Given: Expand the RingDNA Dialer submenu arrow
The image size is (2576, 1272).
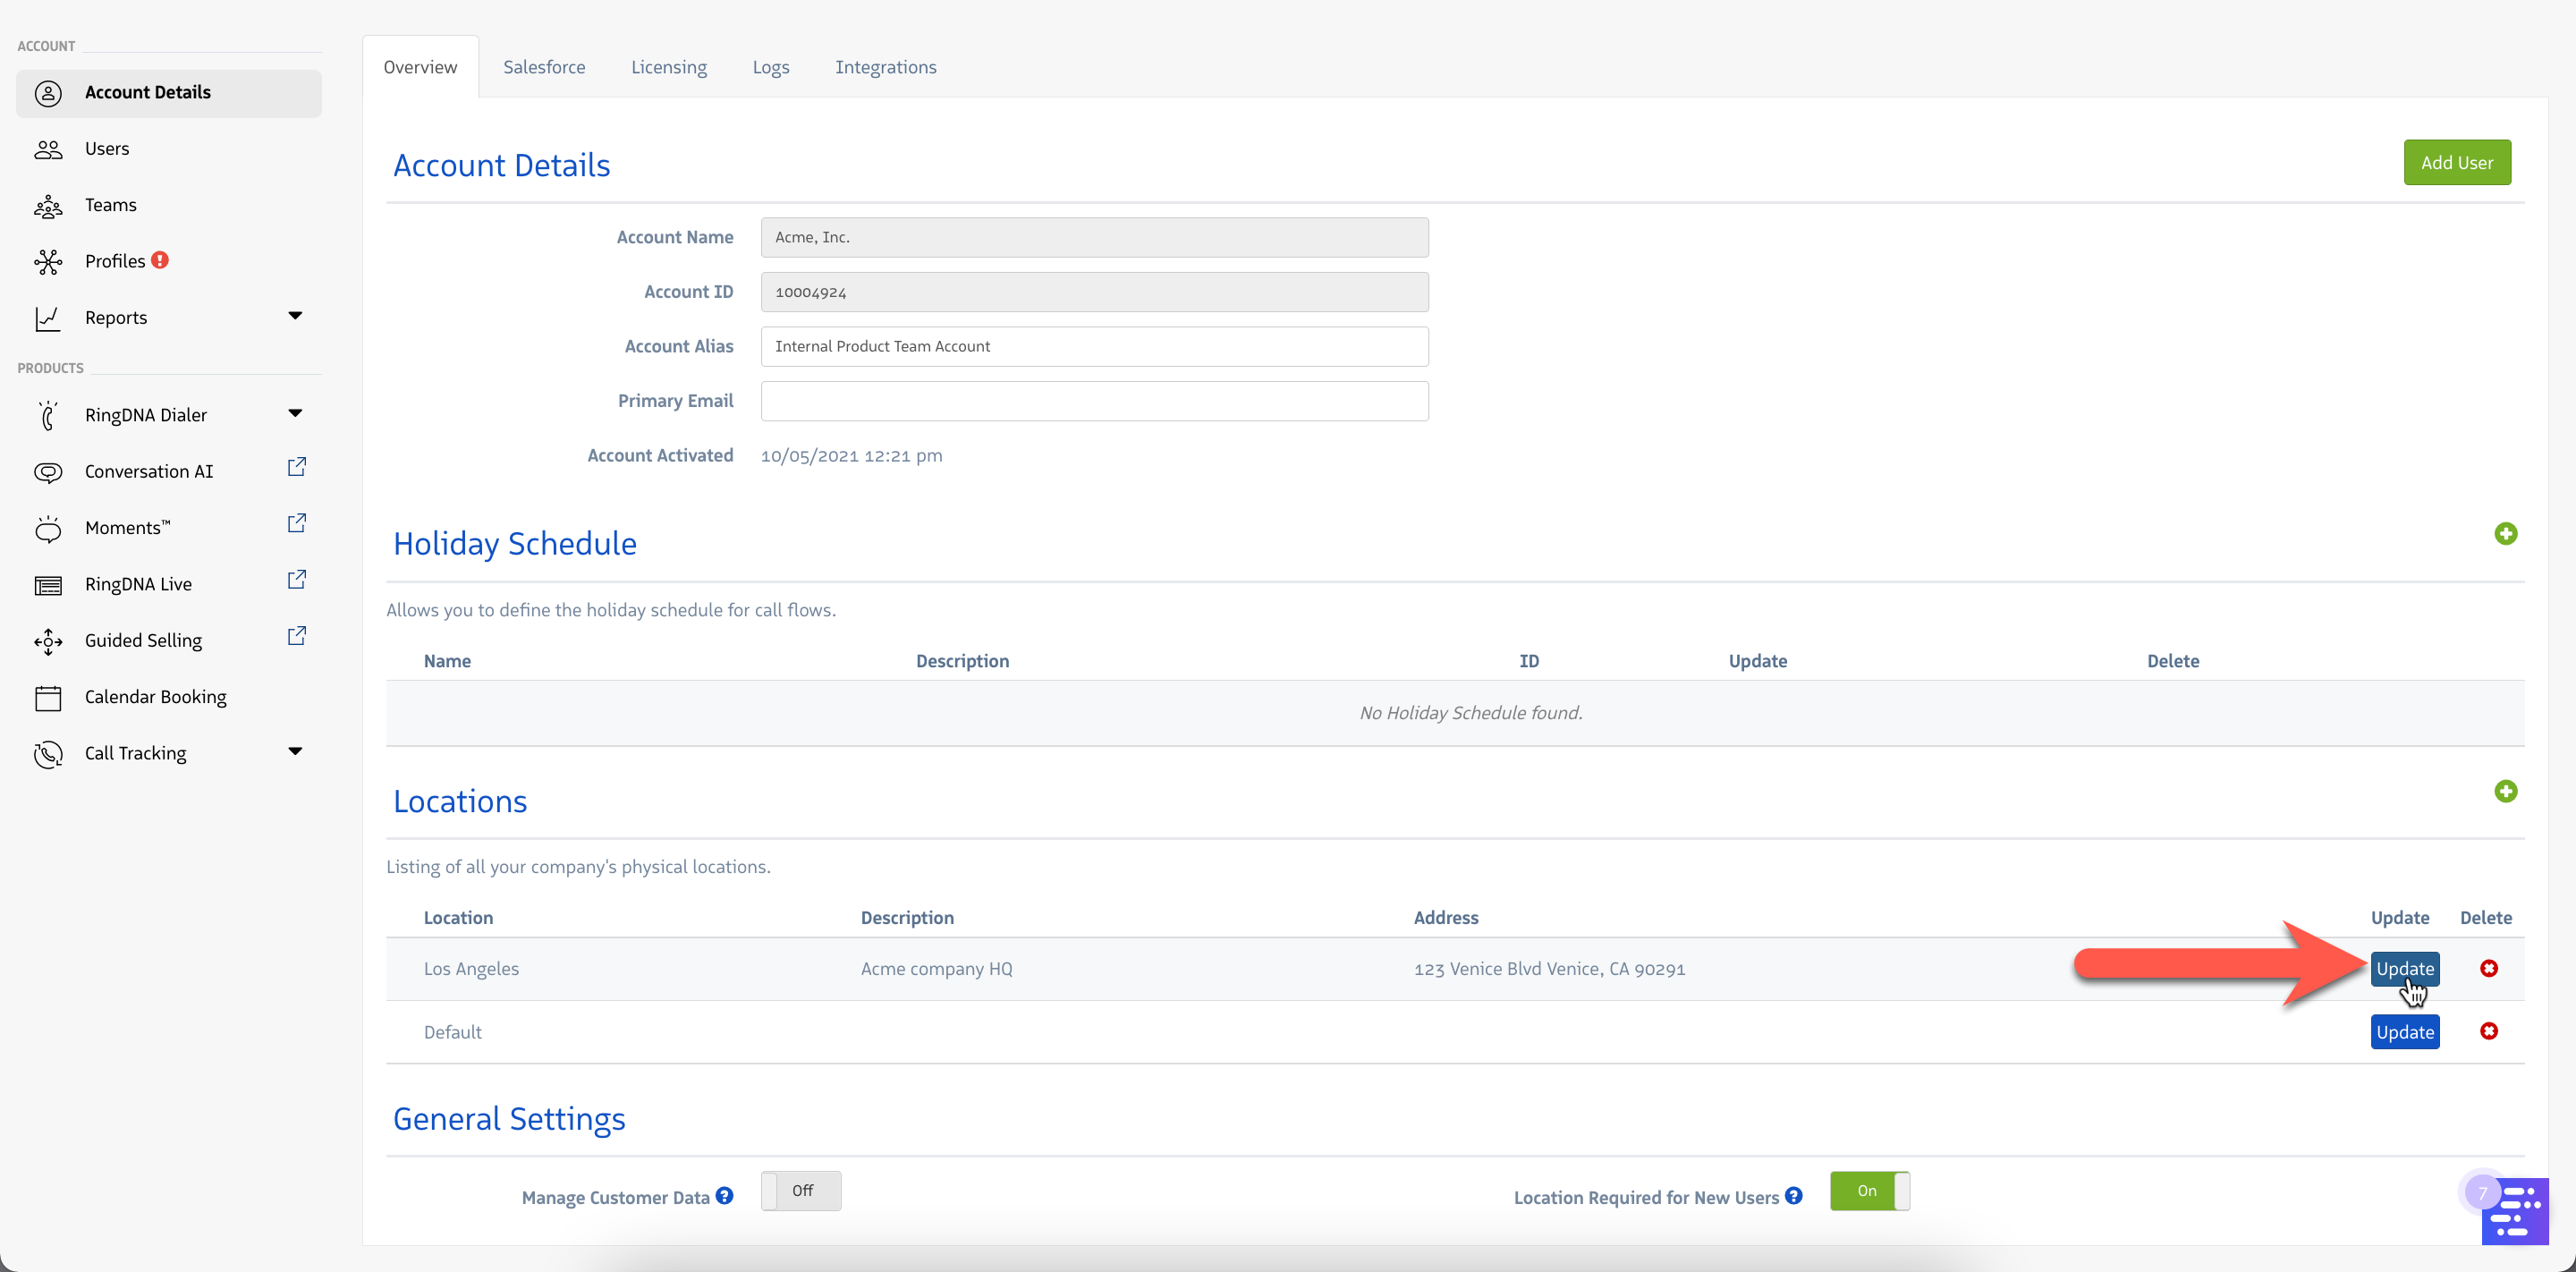Looking at the screenshot, I should (294, 413).
